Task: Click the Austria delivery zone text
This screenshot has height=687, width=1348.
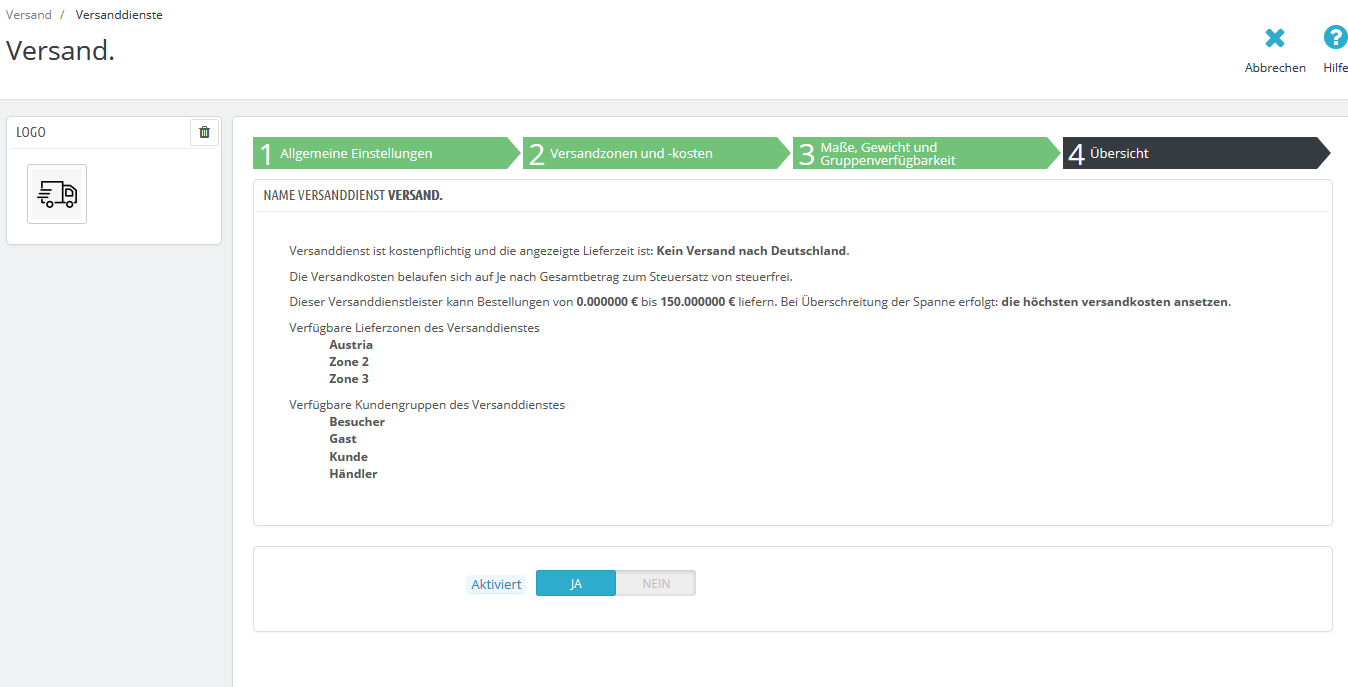Action: (351, 345)
